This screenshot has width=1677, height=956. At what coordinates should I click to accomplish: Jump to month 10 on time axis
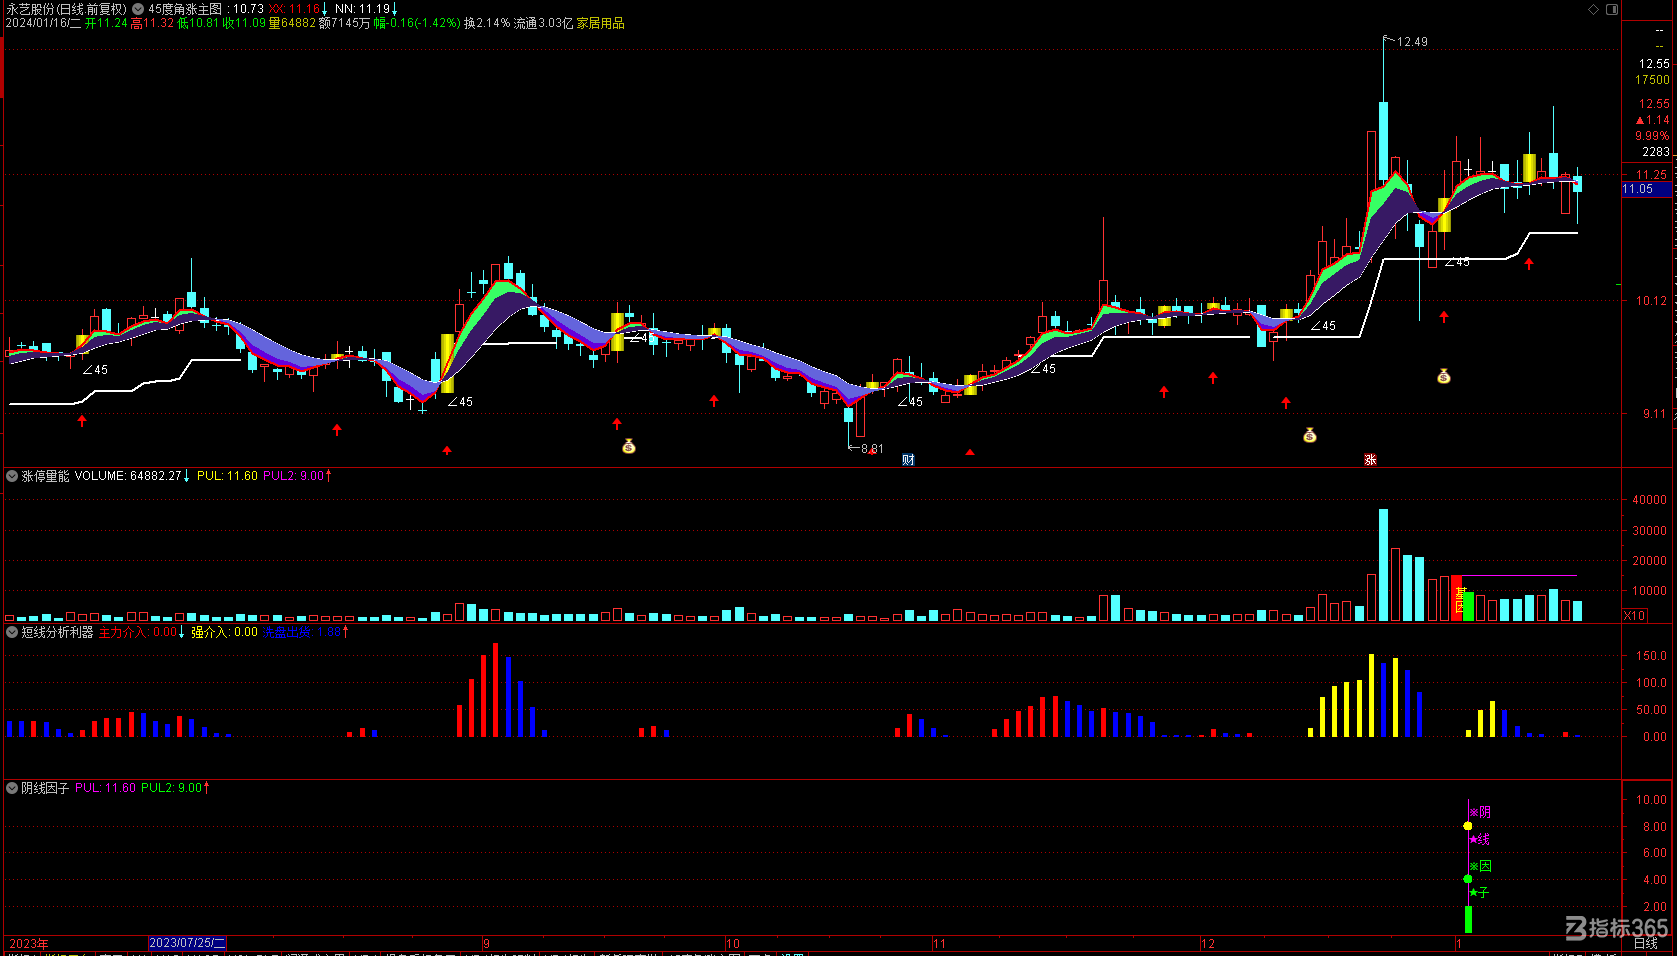tap(733, 943)
